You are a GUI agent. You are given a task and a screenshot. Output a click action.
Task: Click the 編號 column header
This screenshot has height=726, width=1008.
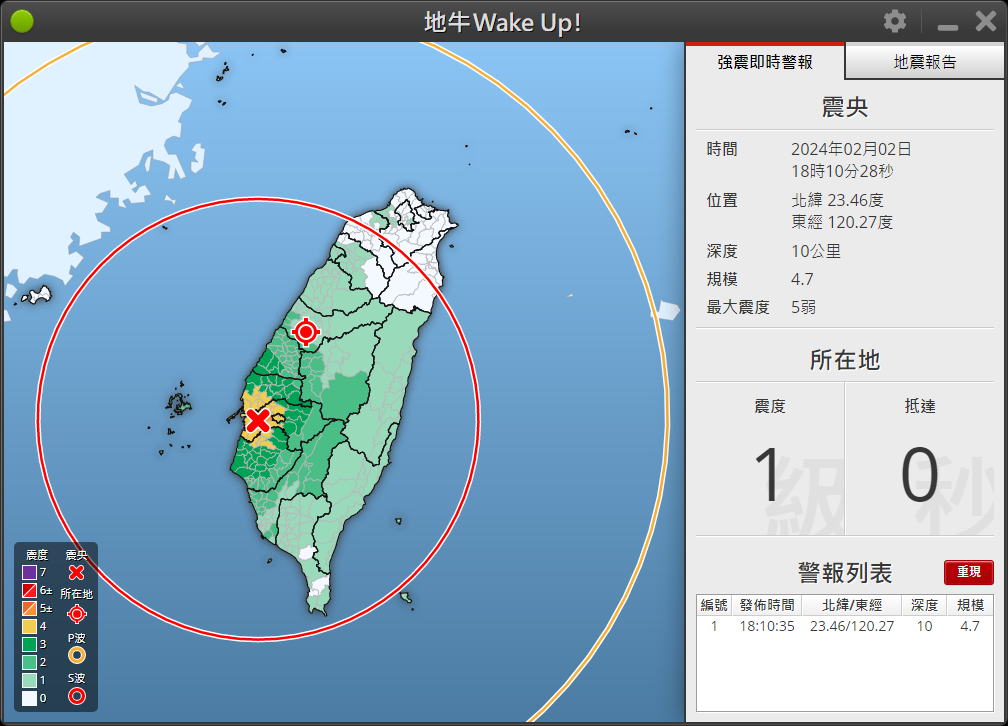(x=714, y=605)
